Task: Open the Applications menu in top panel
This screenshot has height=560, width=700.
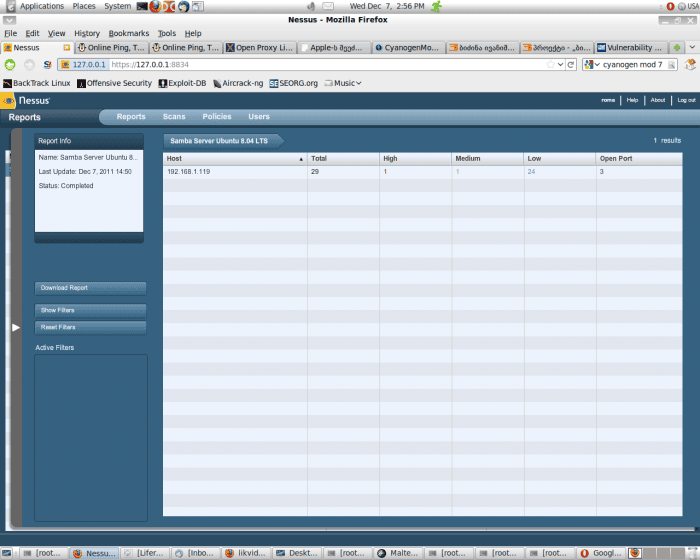Action: [42, 6]
